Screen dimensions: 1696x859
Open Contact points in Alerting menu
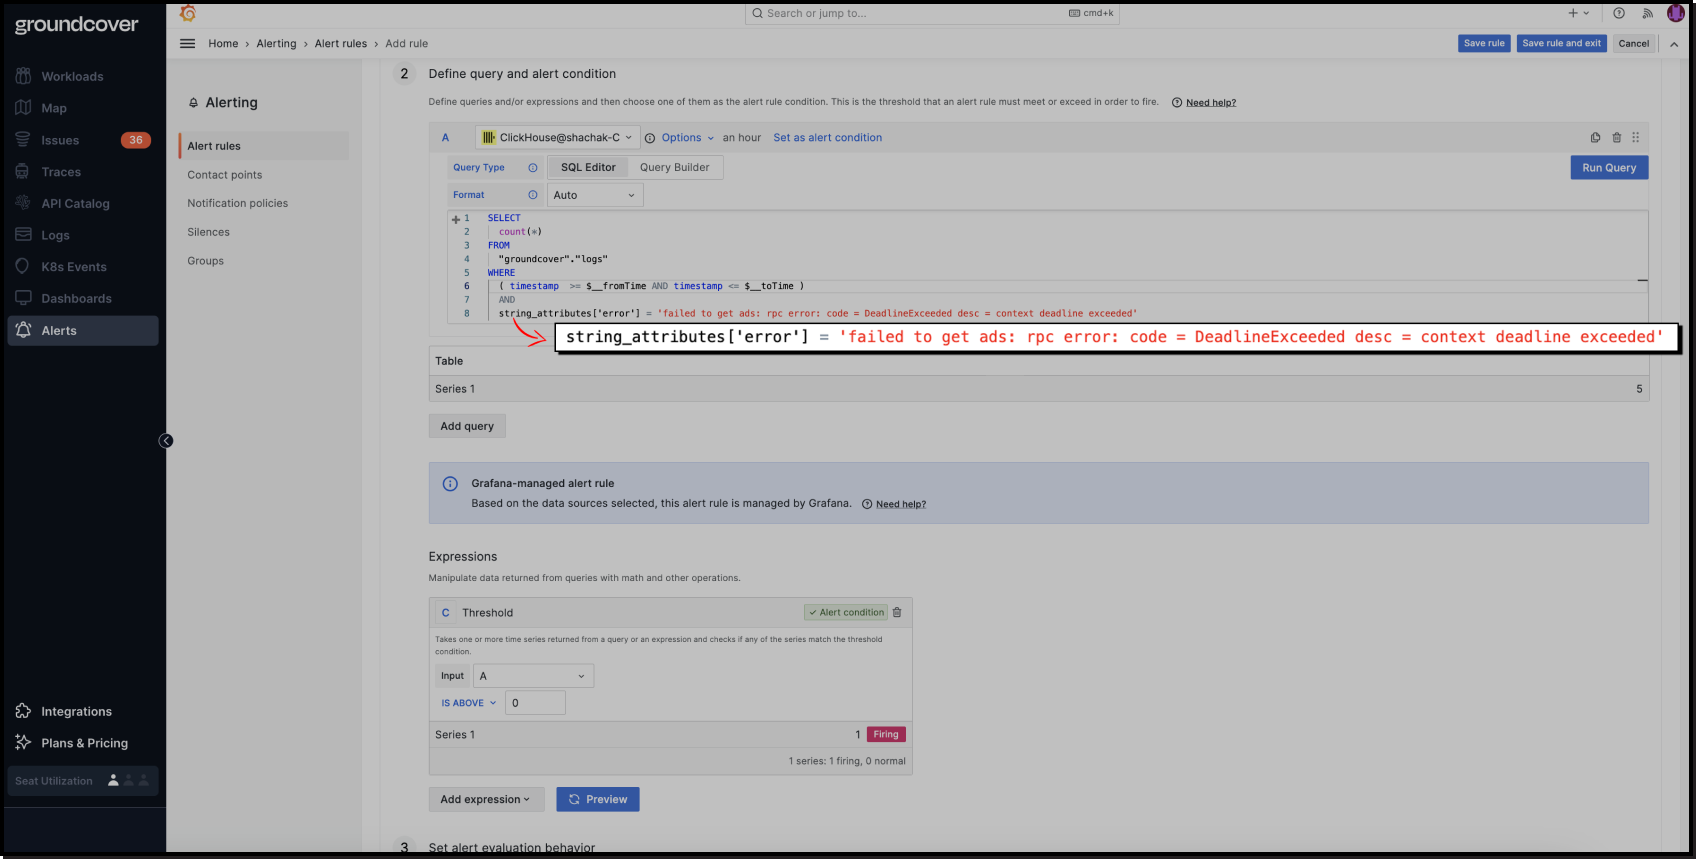click(x=225, y=175)
